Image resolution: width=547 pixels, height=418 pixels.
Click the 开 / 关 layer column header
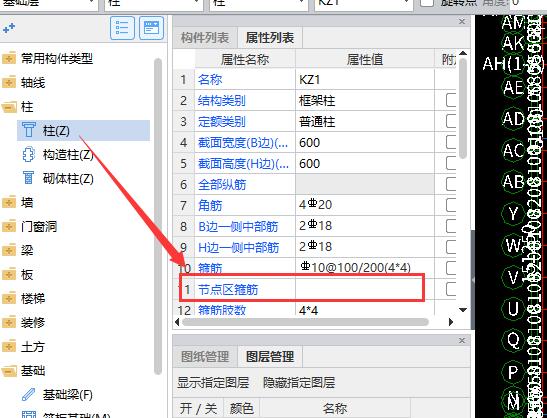(x=198, y=408)
